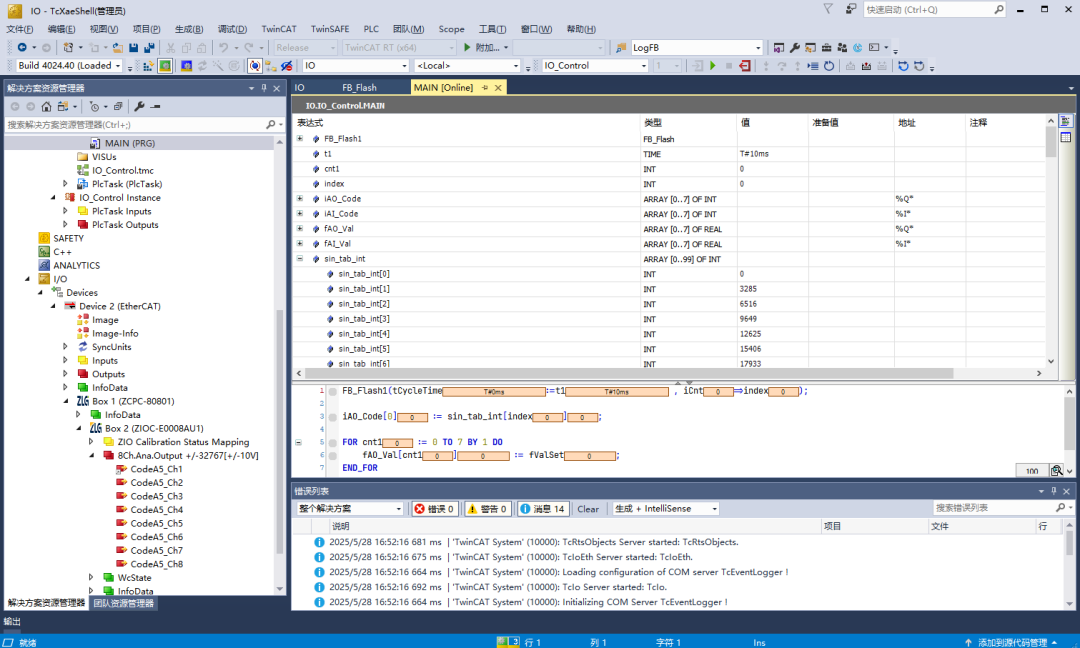Viewport: 1080px width, 648px height.
Task: Open the 整个解决方案 scope dropdown
Action: click(399, 509)
